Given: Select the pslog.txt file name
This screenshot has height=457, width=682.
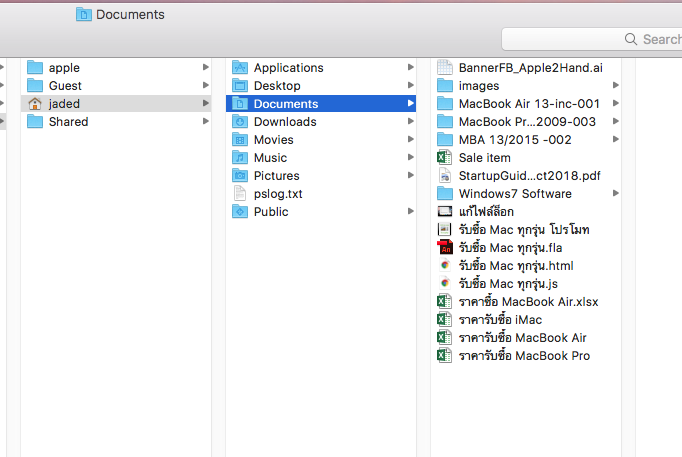Looking at the screenshot, I should [x=278, y=194].
